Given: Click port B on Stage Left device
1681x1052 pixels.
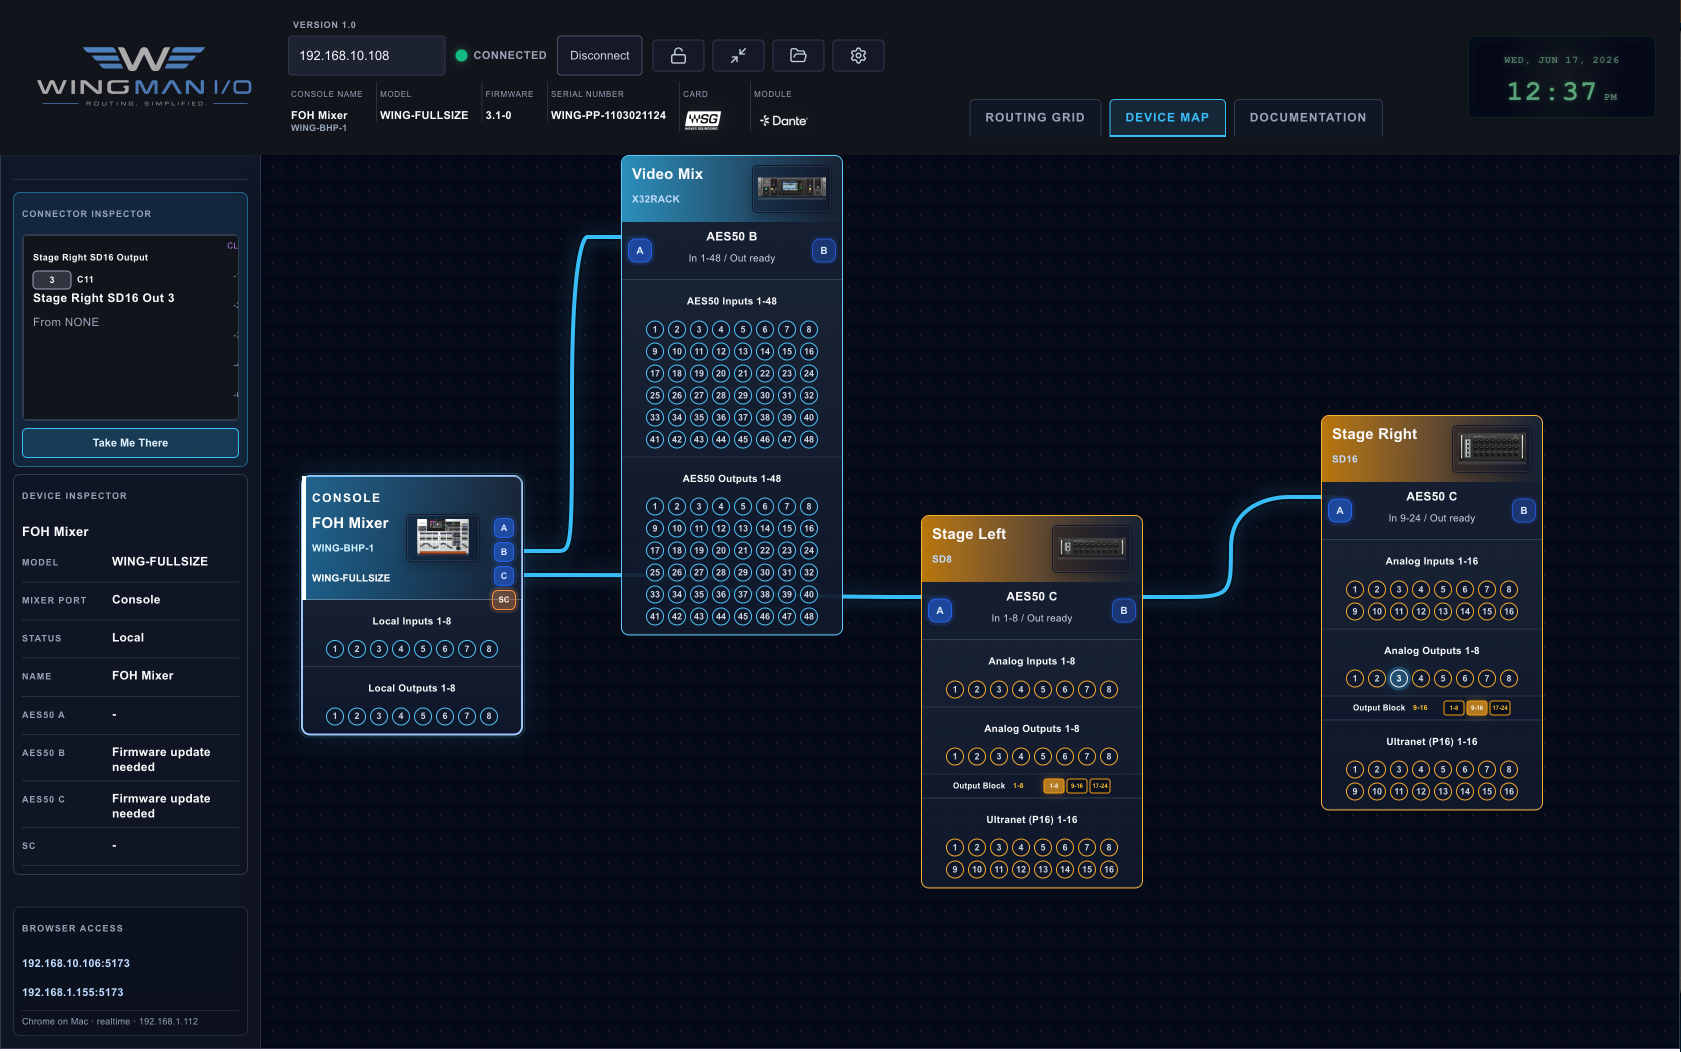Looking at the screenshot, I should (1124, 611).
